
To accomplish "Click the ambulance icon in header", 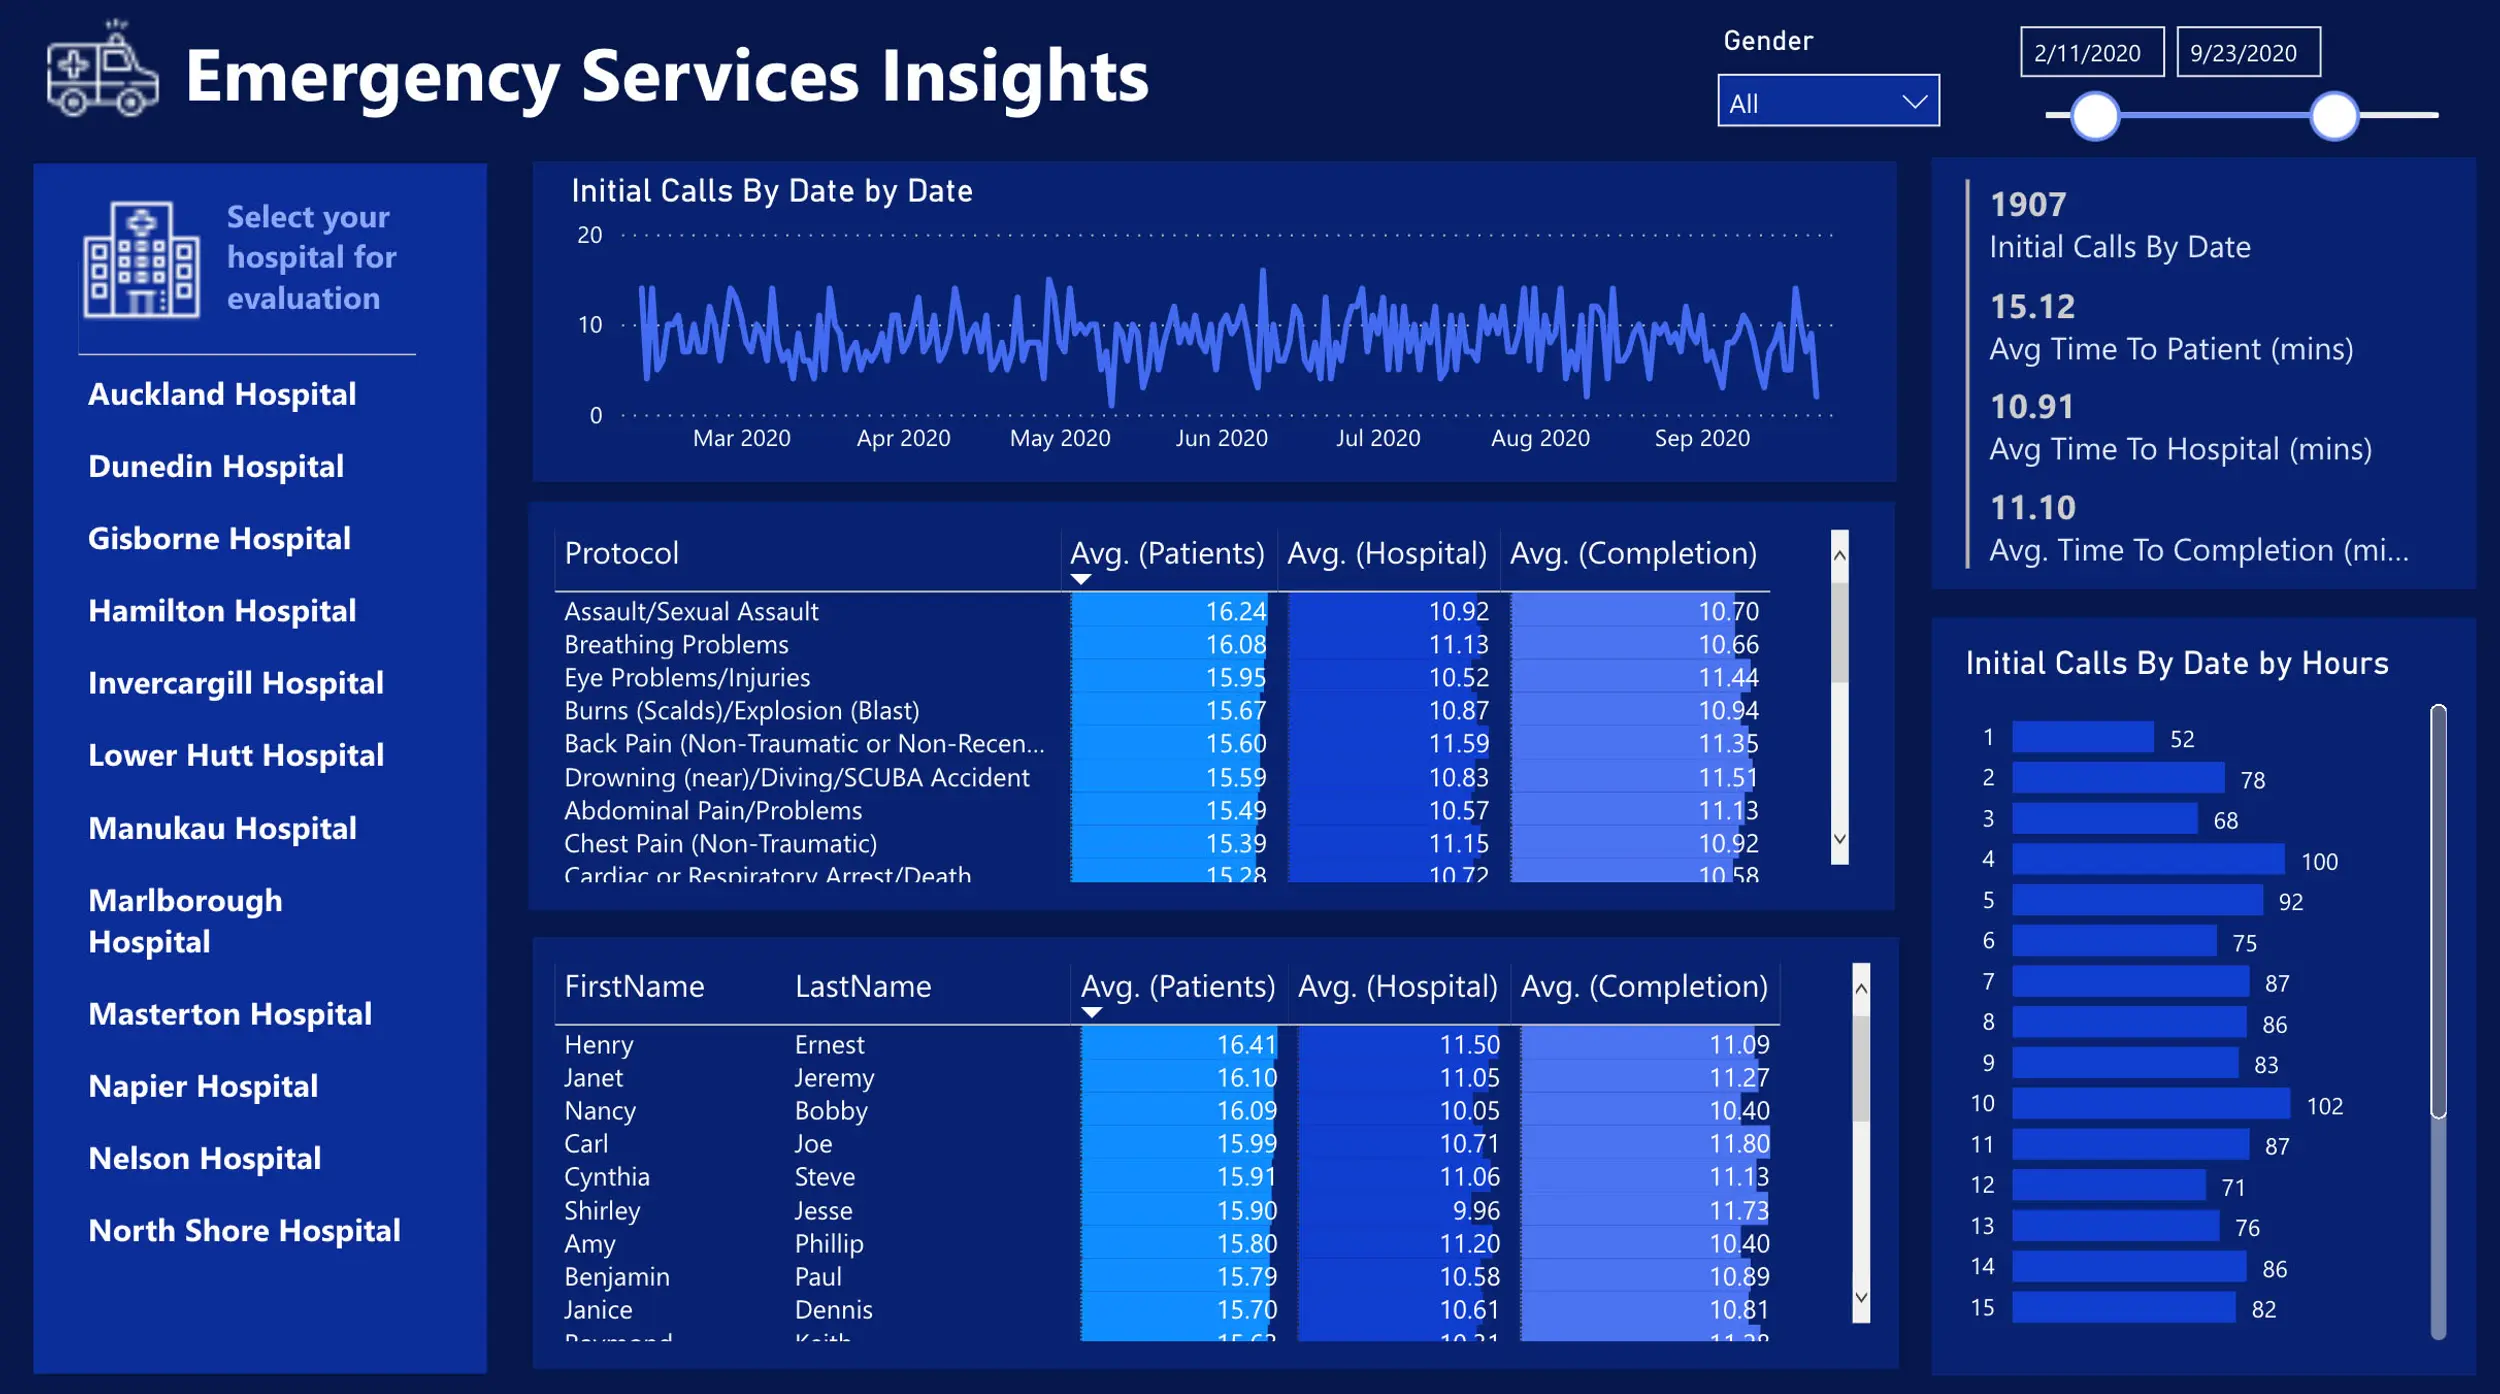I will (x=102, y=72).
